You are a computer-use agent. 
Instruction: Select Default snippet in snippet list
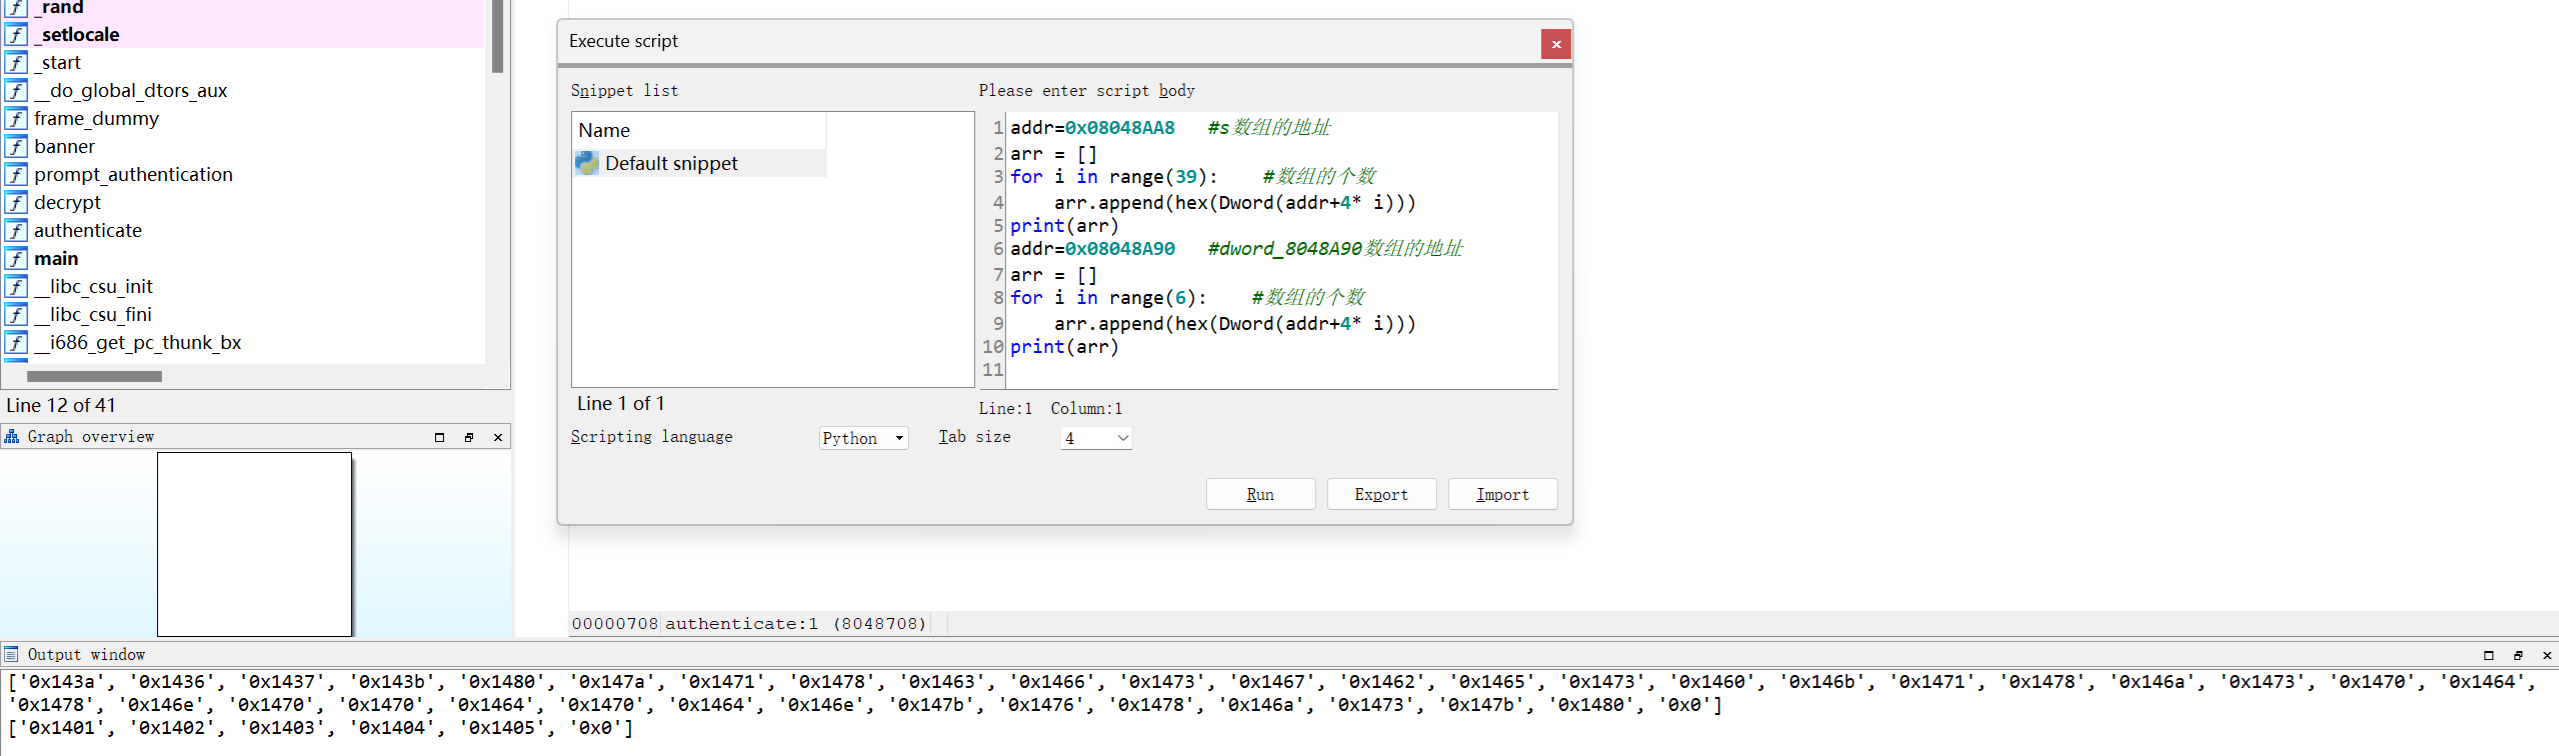671,163
